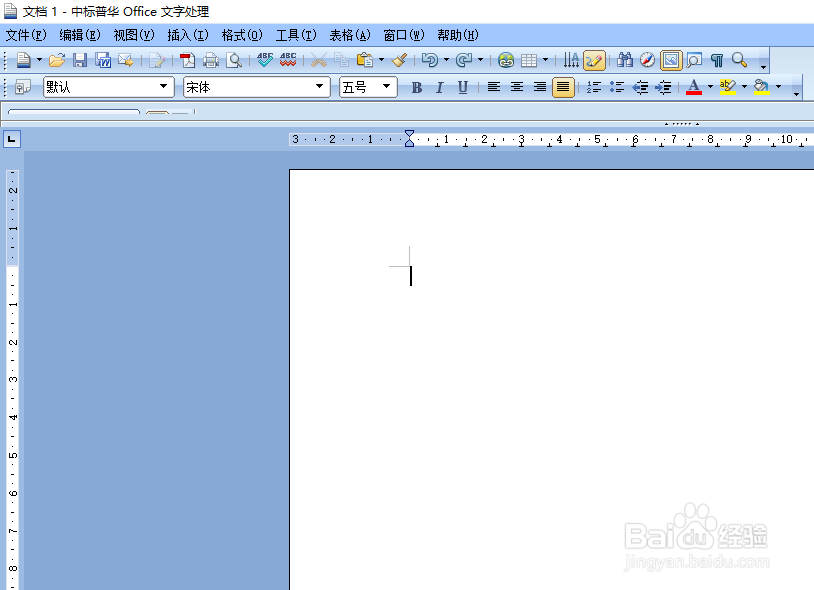Toggle italic formatting
The width and height of the screenshot is (814, 590).
point(441,86)
